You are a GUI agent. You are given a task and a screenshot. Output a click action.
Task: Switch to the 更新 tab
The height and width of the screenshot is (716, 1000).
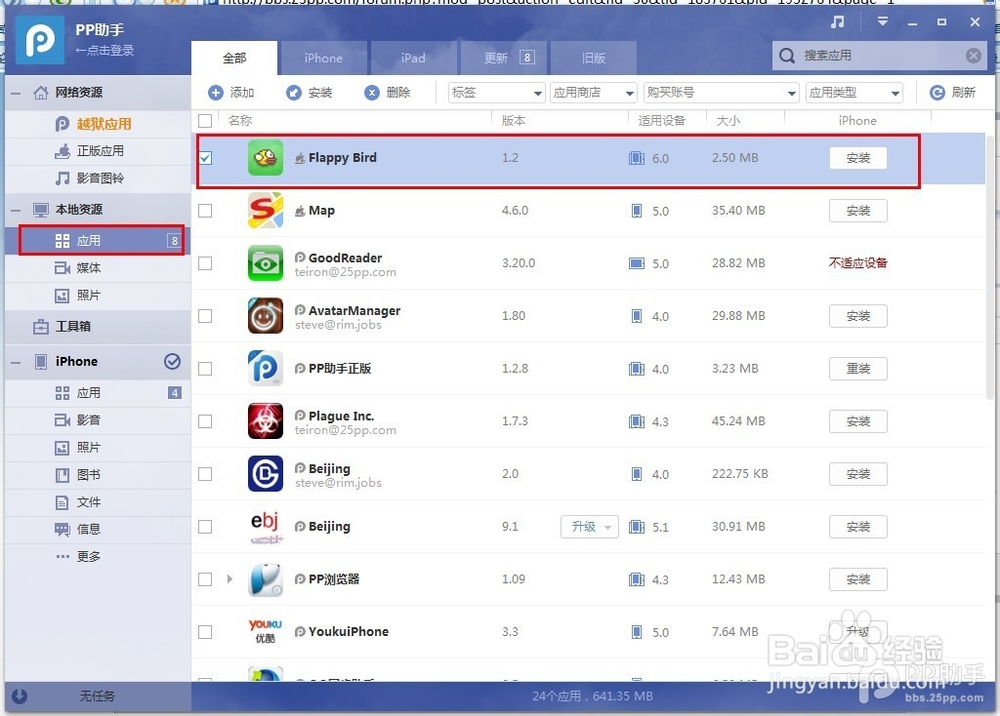pyautogui.click(x=503, y=58)
